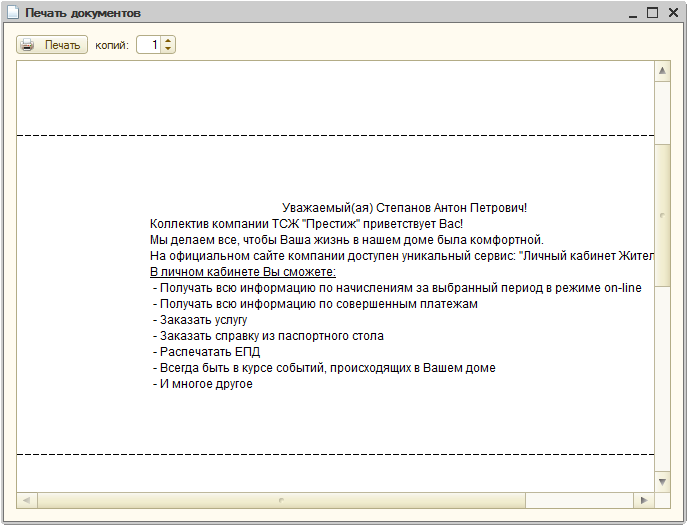Viewport: 687px width, 525px height.
Task: Click the line 'Коллектив компании ТСЖ "Престиж" приветствует Вас!'
Action: pos(306,224)
